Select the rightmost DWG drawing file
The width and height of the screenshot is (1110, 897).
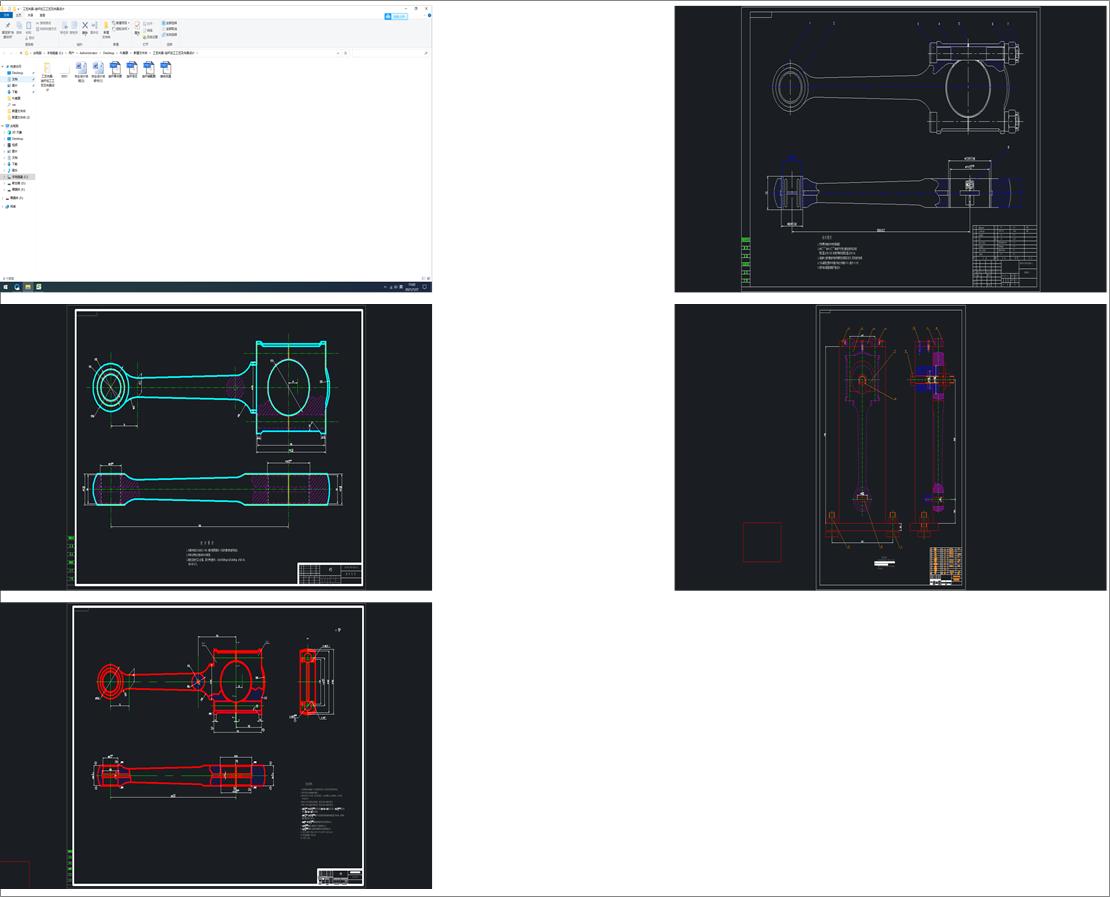[165, 69]
